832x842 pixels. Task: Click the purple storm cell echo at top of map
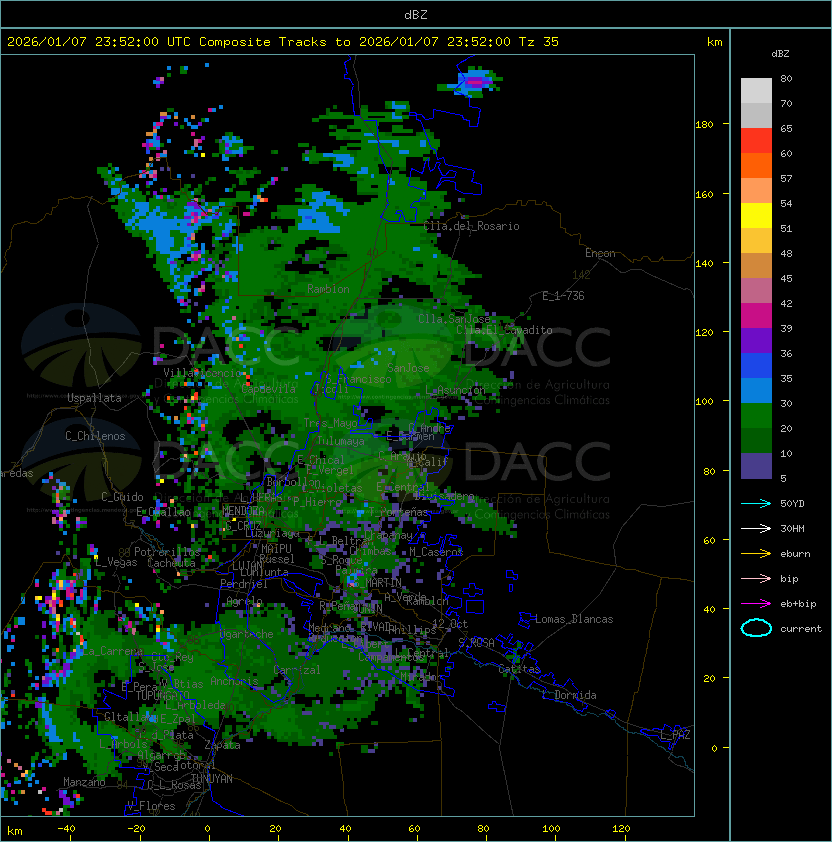[x=475, y=82]
